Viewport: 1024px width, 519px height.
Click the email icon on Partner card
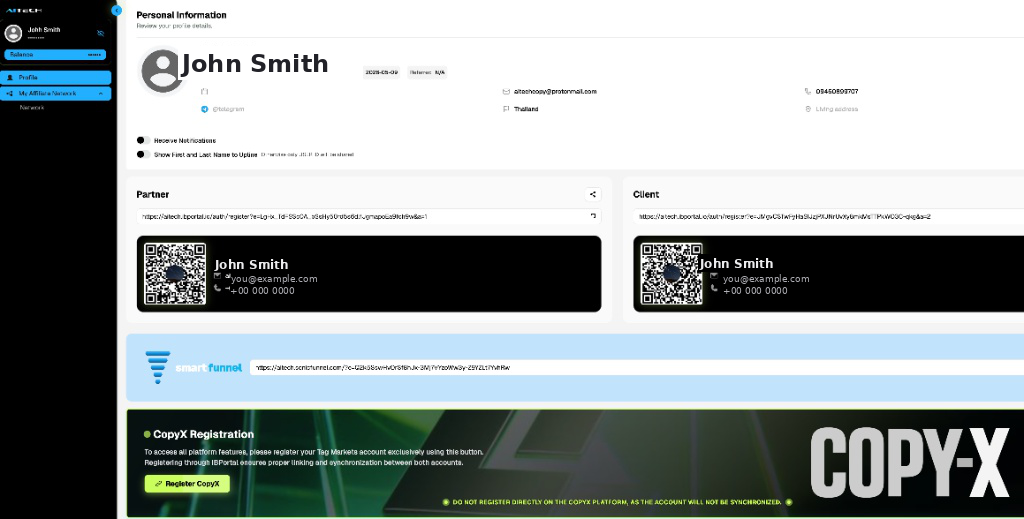coord(217,276)
